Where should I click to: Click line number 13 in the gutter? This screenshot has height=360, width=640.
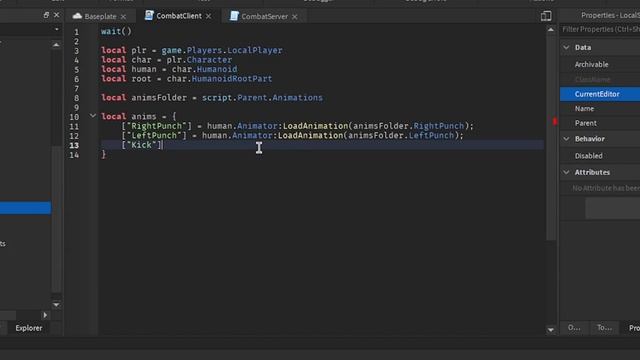[74, 145]
